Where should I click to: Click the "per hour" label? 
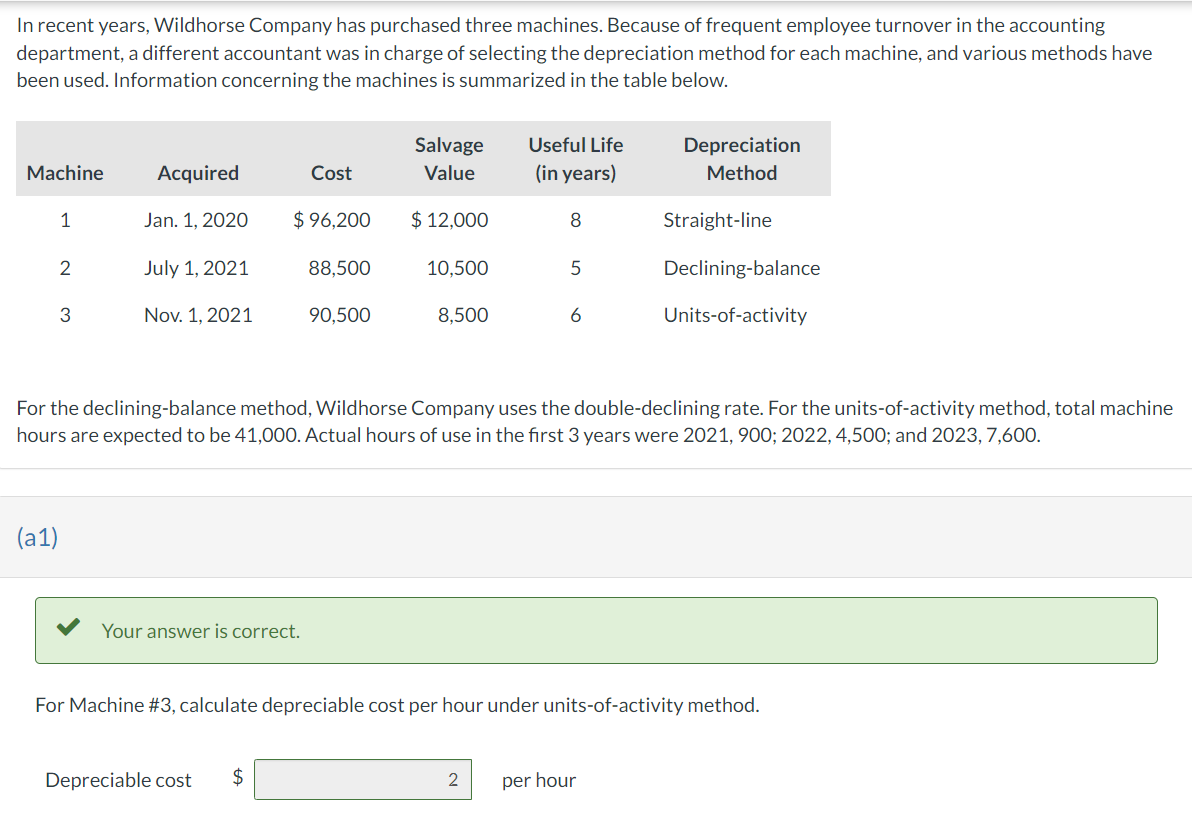click(x=539, y=780)
